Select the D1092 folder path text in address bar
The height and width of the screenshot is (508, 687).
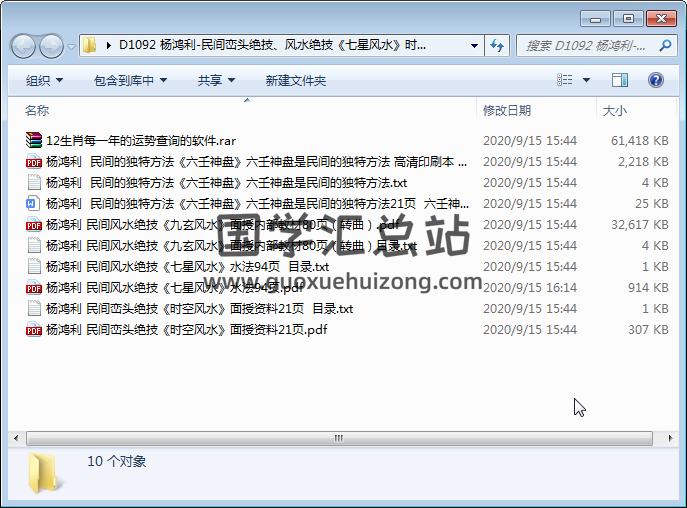coord(272,45)
